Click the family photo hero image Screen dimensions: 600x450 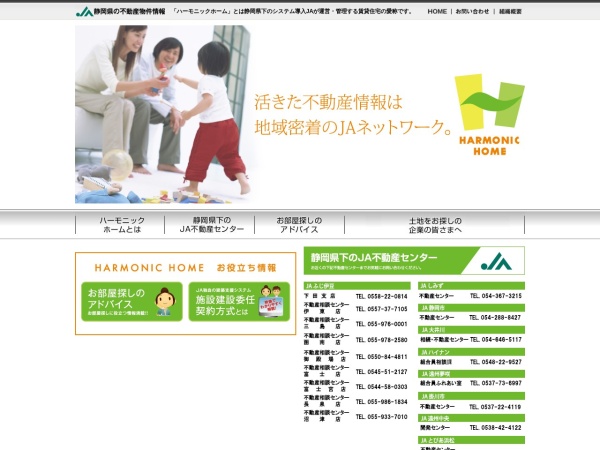tap(165, 114)
